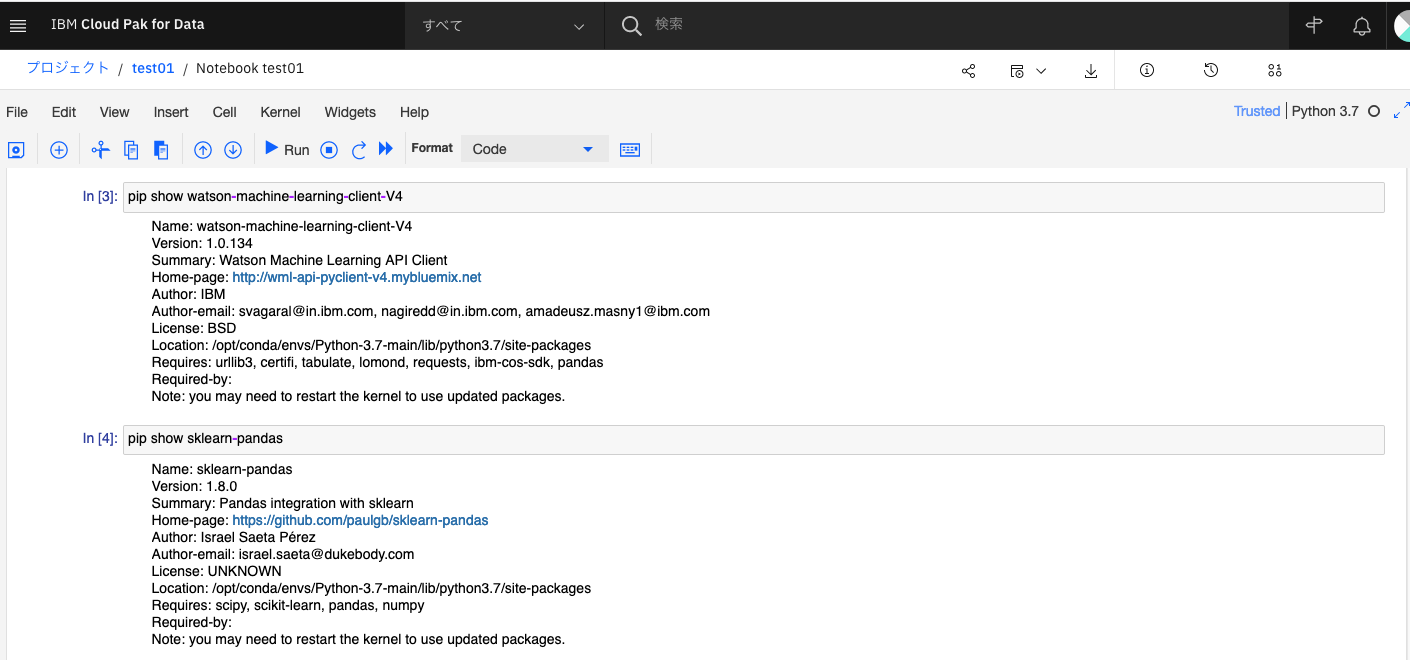1410x660 pixels.
Task: Open the notifications bell
Action: coord(1361,26)
